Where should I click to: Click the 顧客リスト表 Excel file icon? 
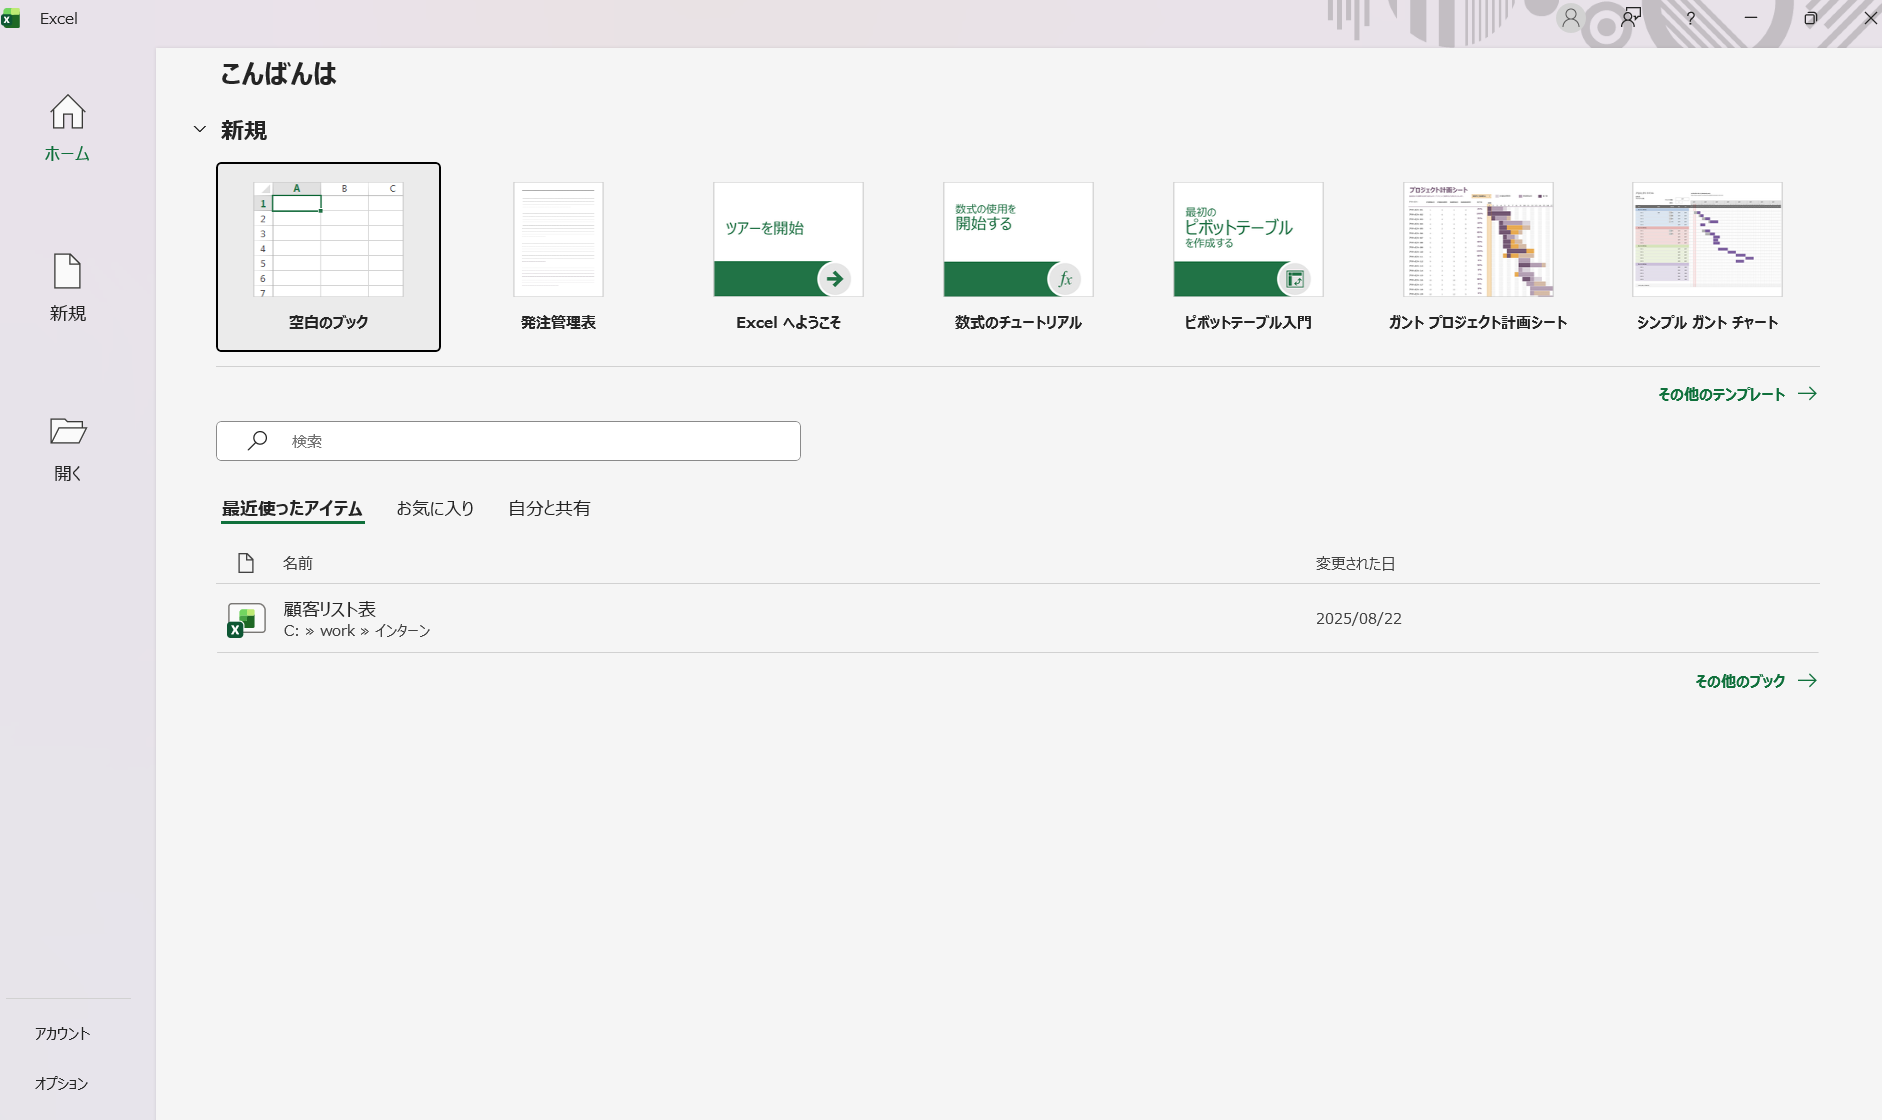pyautogui.click(x=246, y=619)
